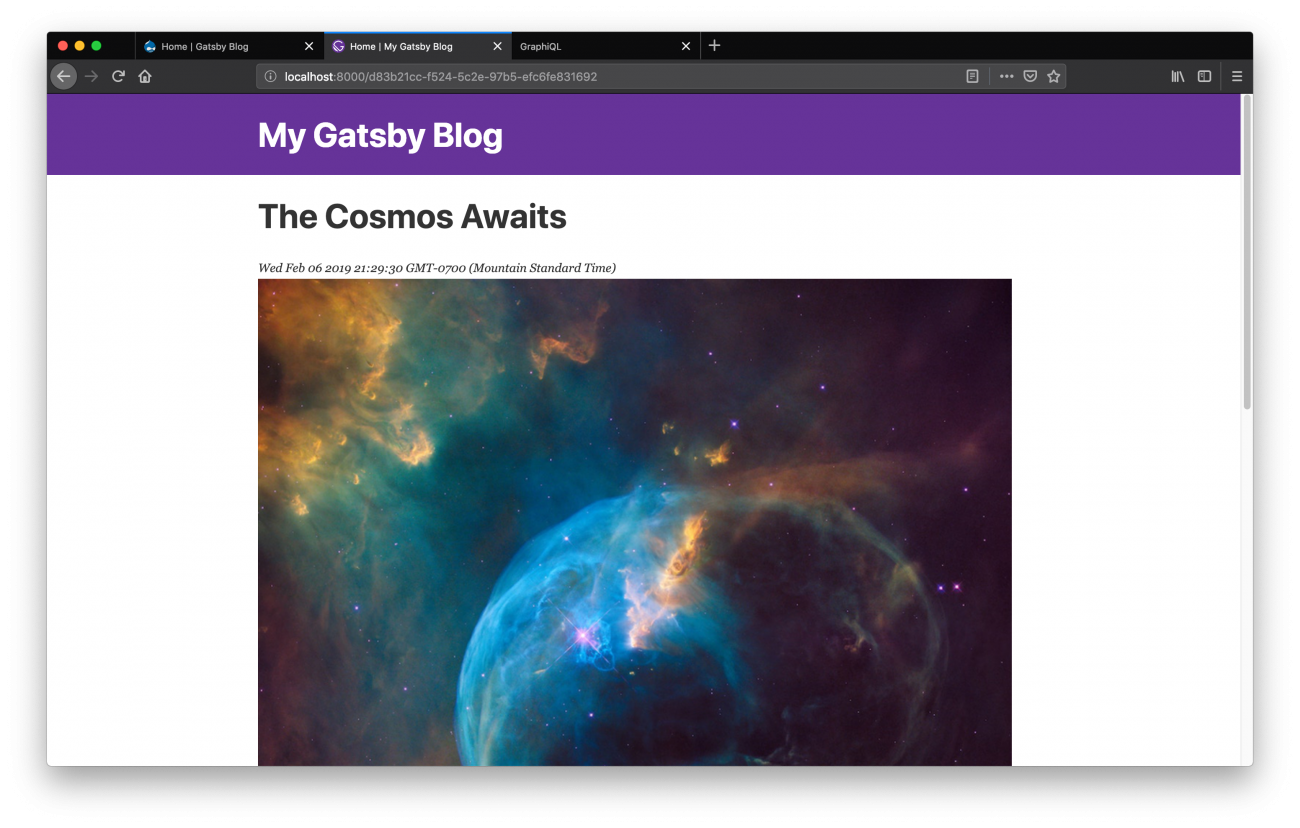
Task: Click The Cosmos Awaits post title
Action: [x=412, y=216]
